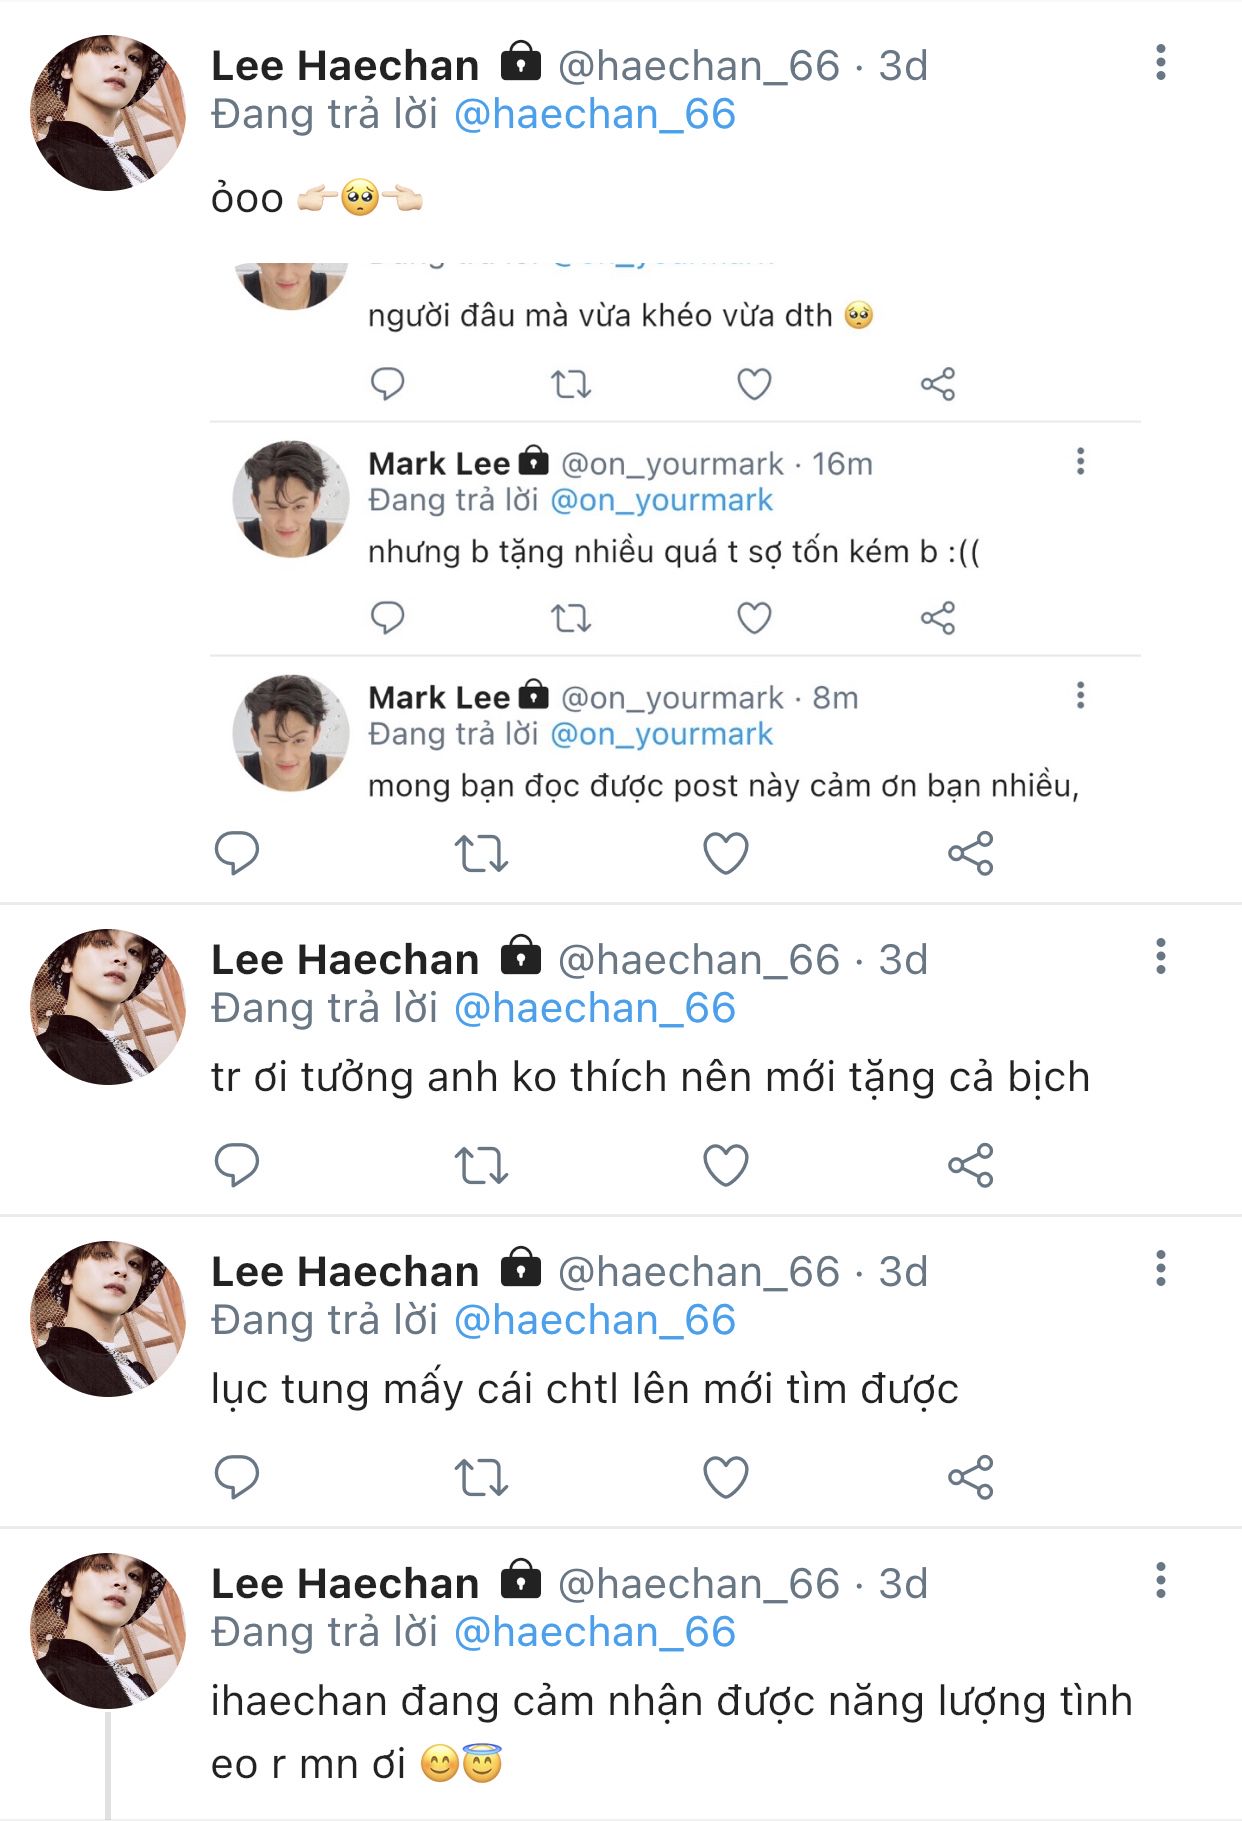Viewport: 1242px width, 1821px height.
Task: Open Mark Lee's avatar on the 8m reply
Action: pos(291,732)
